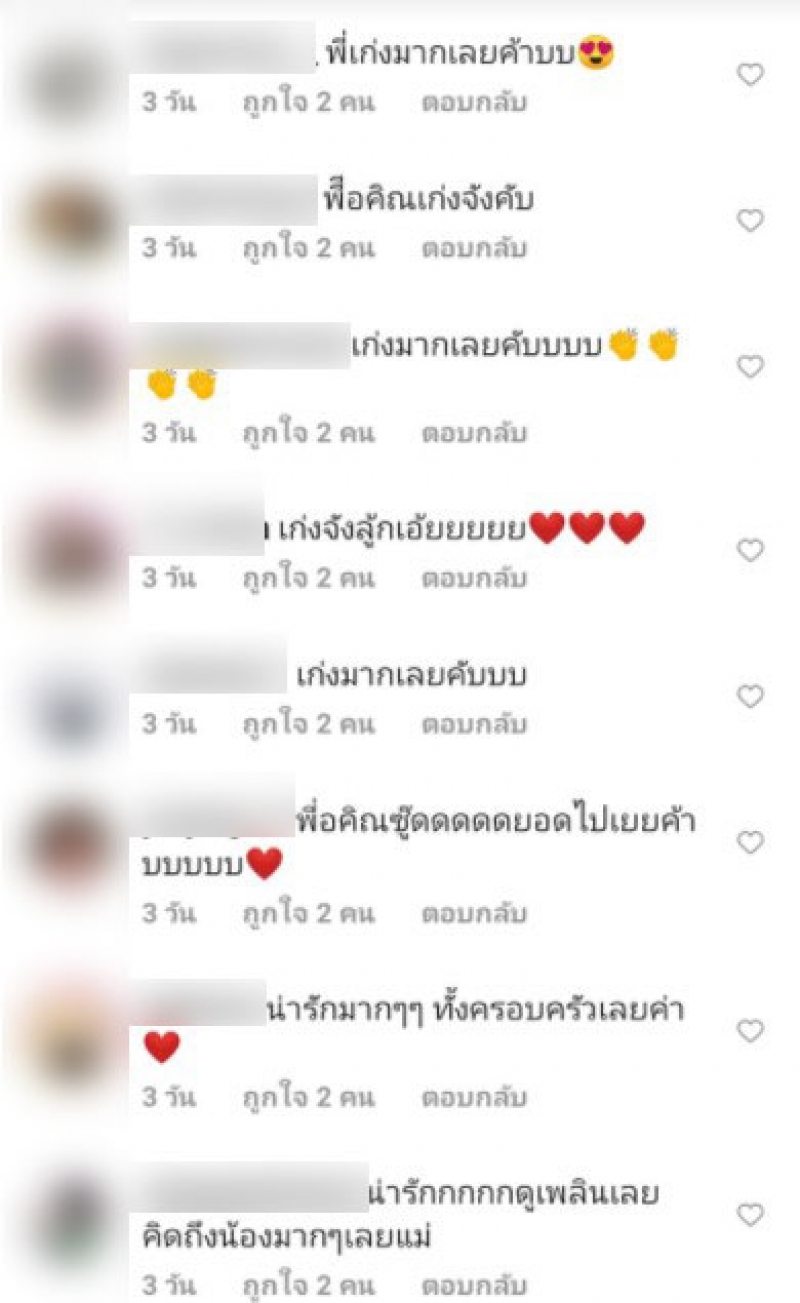The height and width of the screenshot is (1303, 800).
Task: Open the blurred username on the last comment
Action: pyautogui.click(x=250, y=1187)
